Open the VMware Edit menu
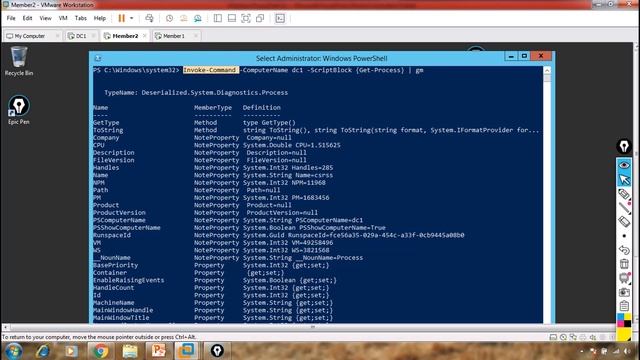This screenshot has height=360, width=640. 27,18
